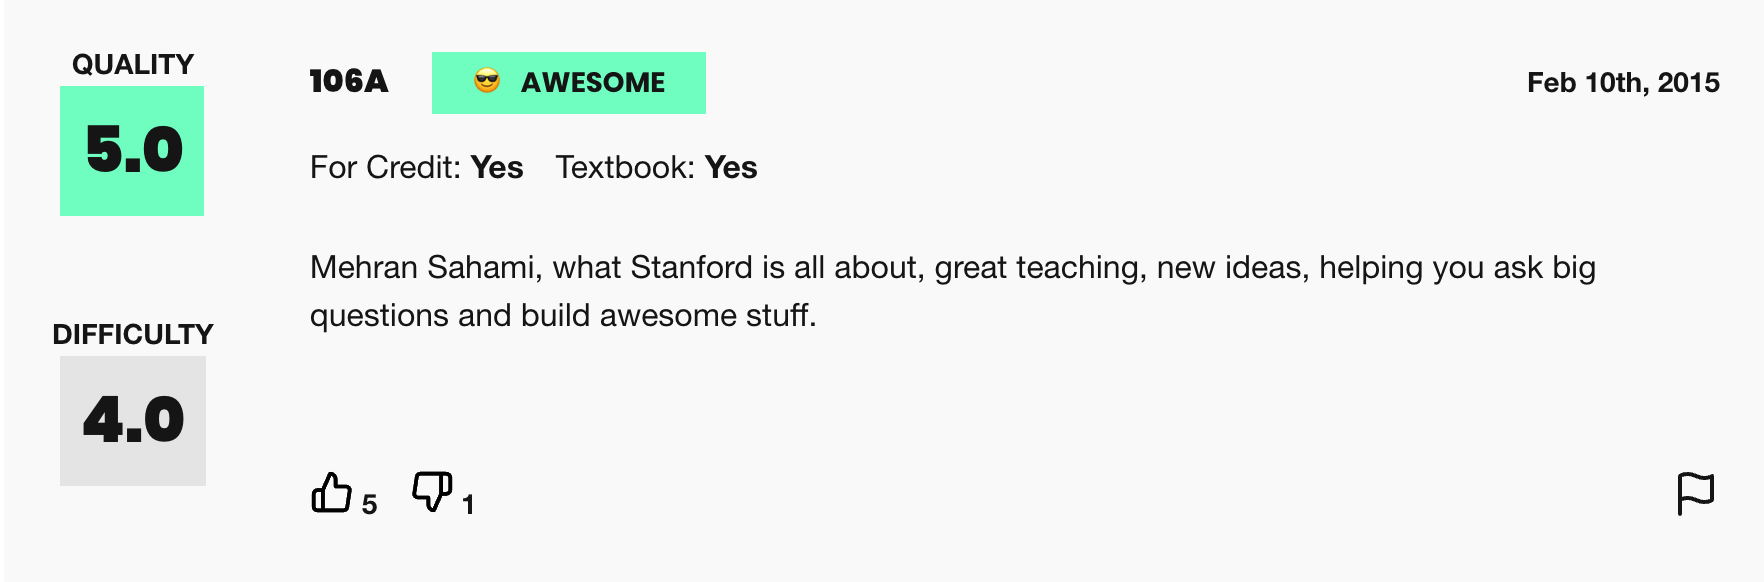Click the green quality rating swatch

(132, 150)
